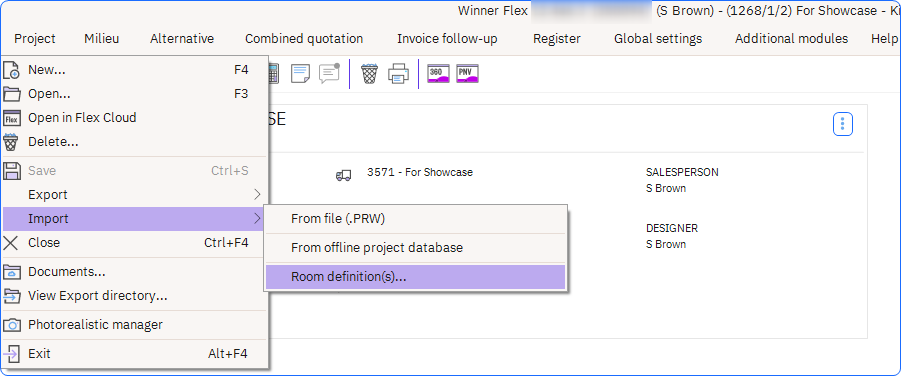Select From file (.PRW) import
Viewport: 901px width, 376px height.
415,218
